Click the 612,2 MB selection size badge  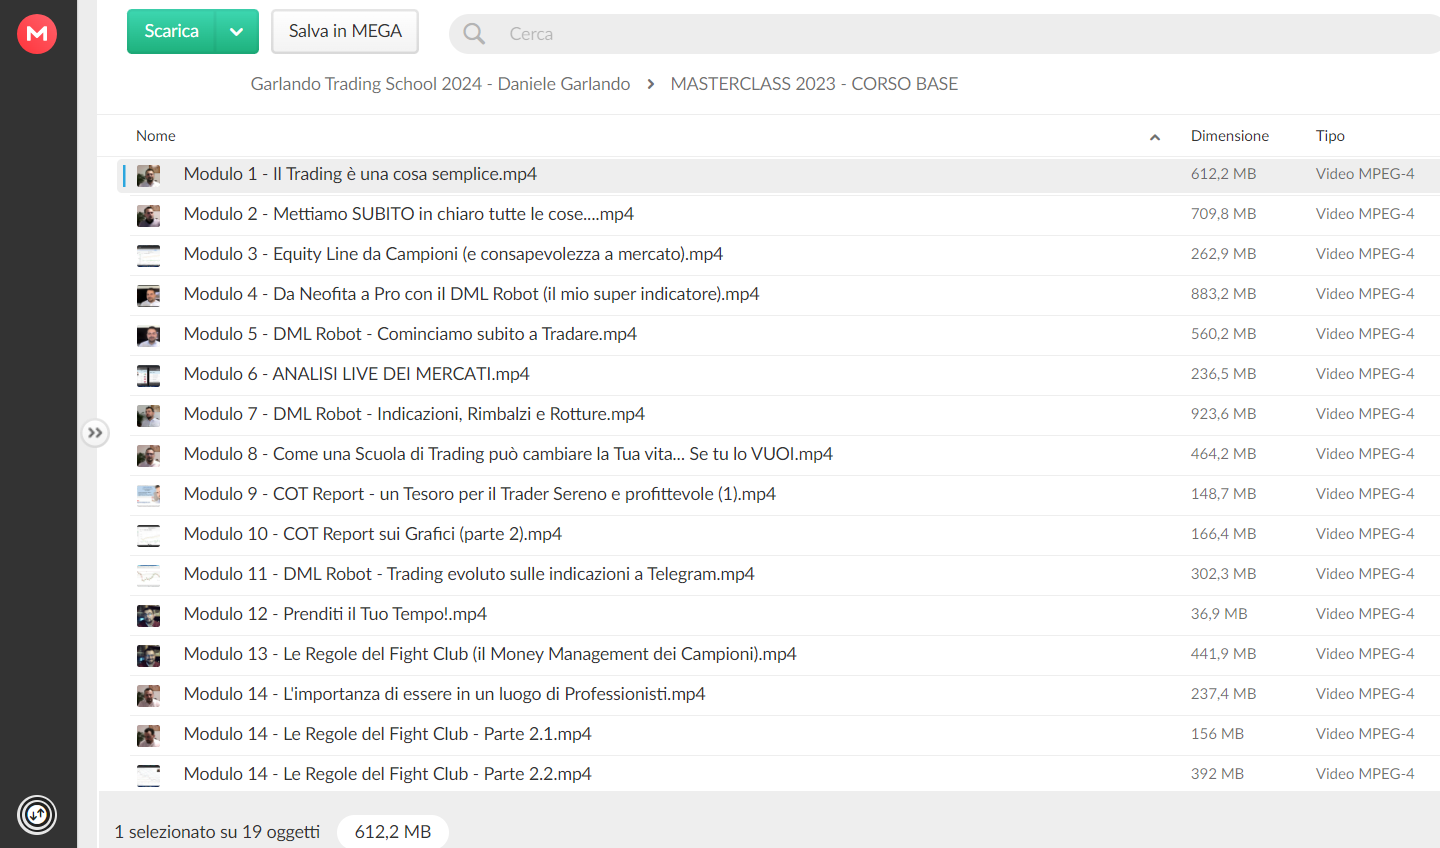[393, 832]
